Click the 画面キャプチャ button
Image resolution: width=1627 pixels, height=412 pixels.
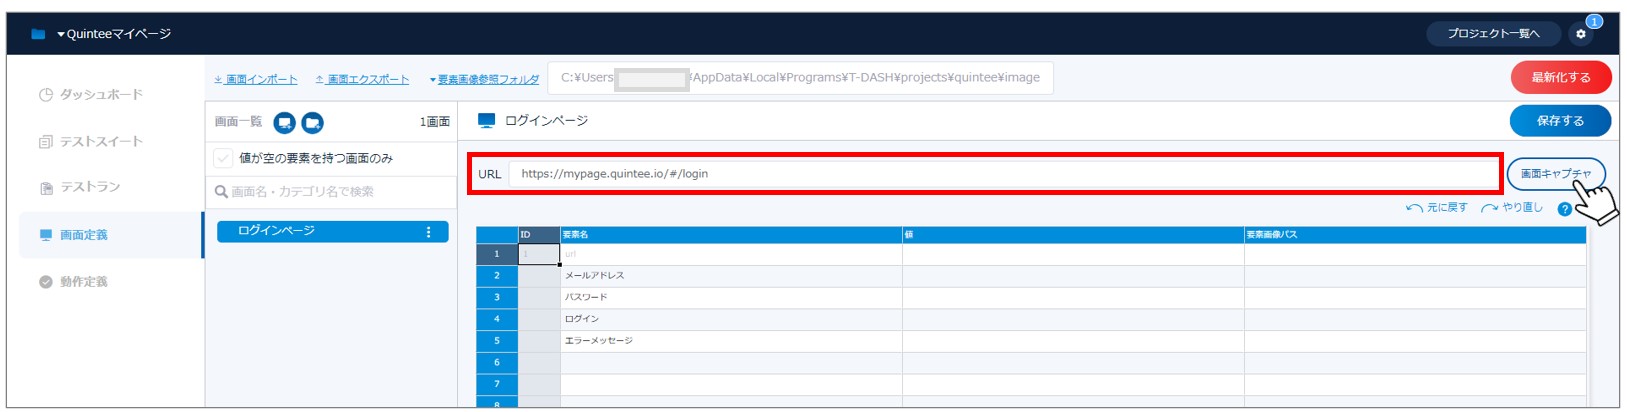(x=1555, y=174)
